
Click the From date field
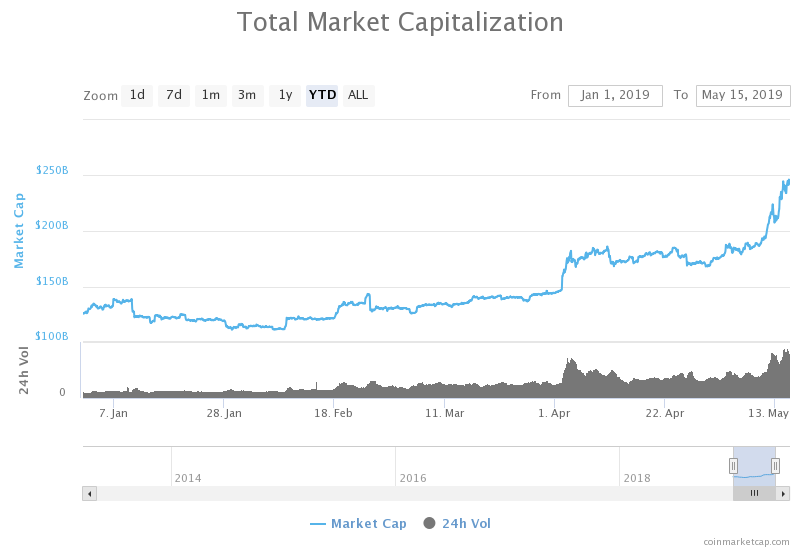(x=615, y=95)
